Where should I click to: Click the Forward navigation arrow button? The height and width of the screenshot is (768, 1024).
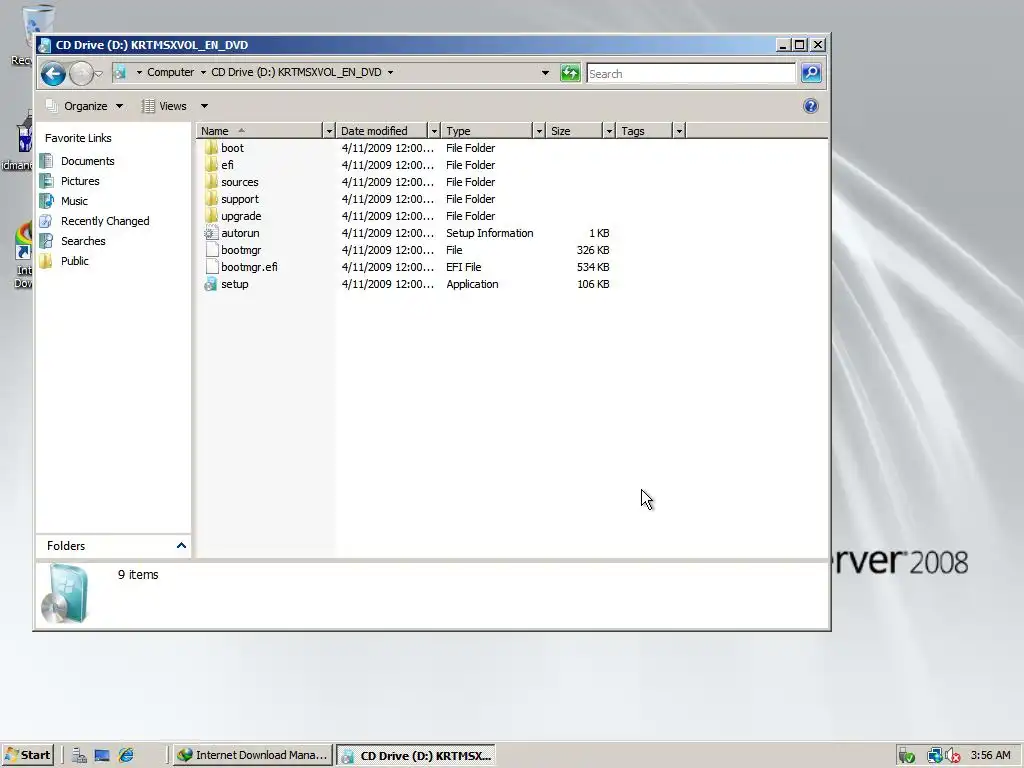pyautogui.click(x=82, y=74)
